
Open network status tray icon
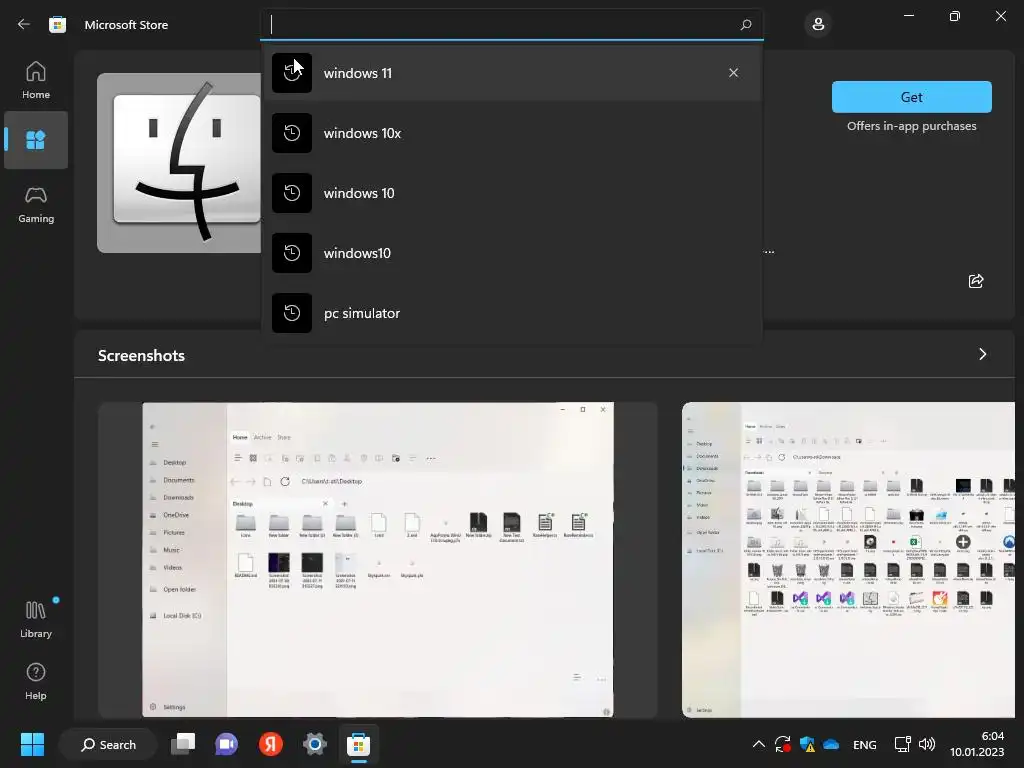903,744
